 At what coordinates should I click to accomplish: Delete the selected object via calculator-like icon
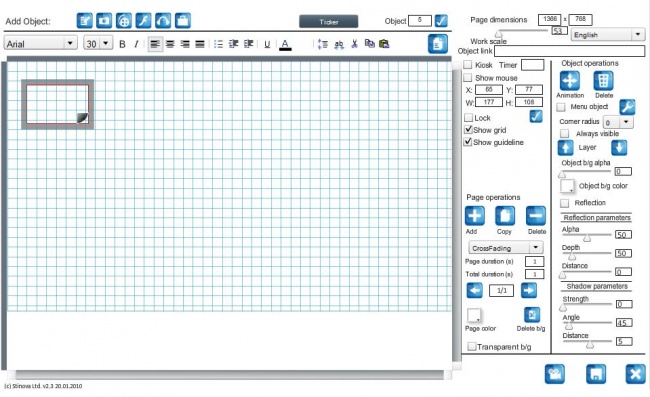pos(603,81)
